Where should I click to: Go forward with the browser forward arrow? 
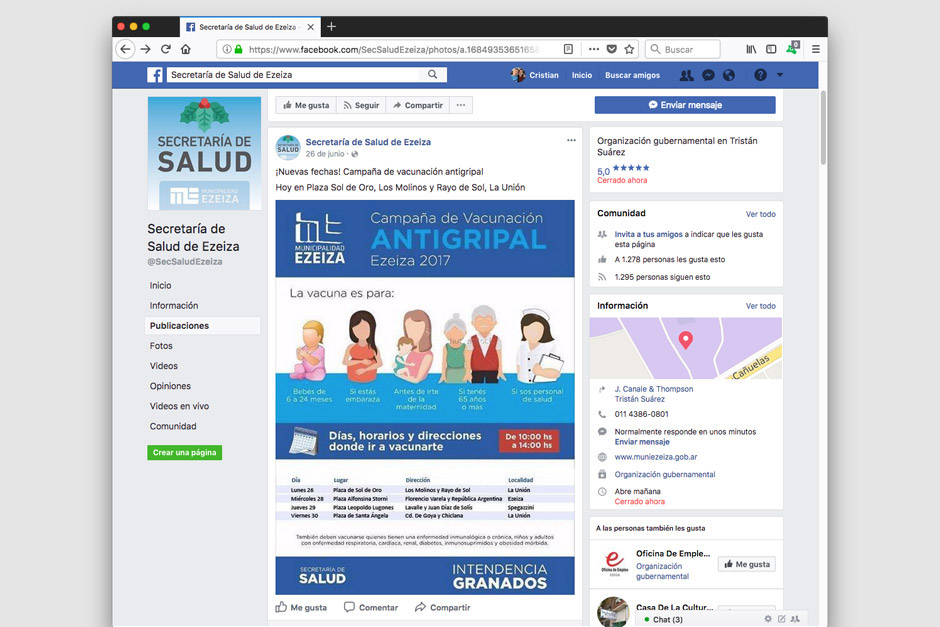coord(146,49)
